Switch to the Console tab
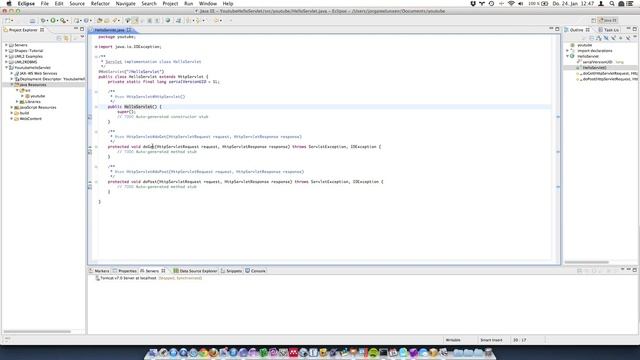 click(x=256, y=271)
